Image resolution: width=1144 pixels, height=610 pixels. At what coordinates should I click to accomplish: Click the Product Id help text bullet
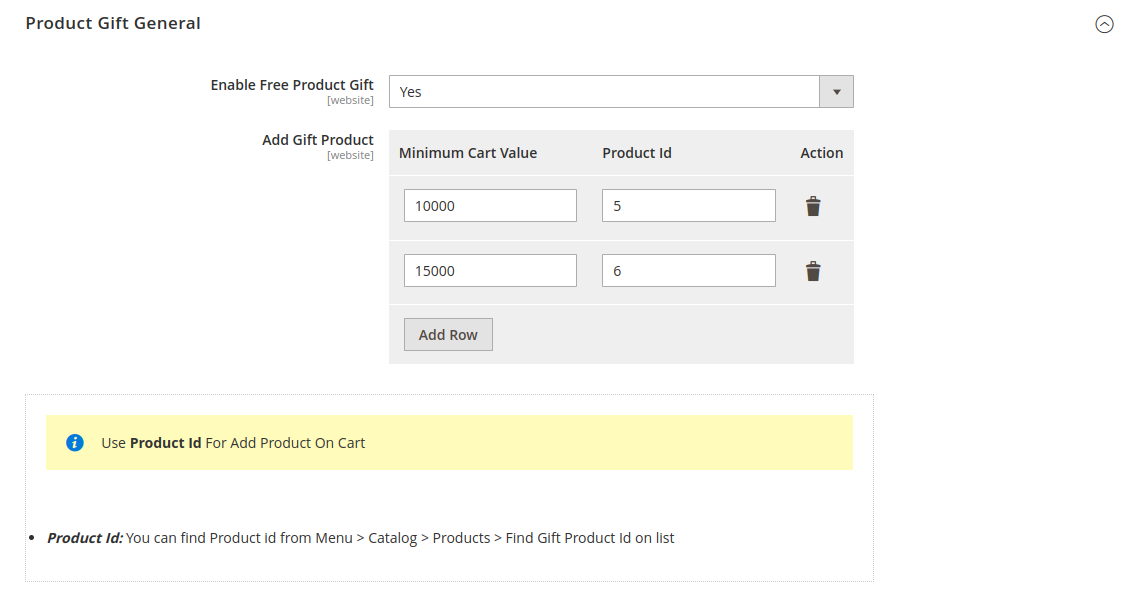[360, 538]
